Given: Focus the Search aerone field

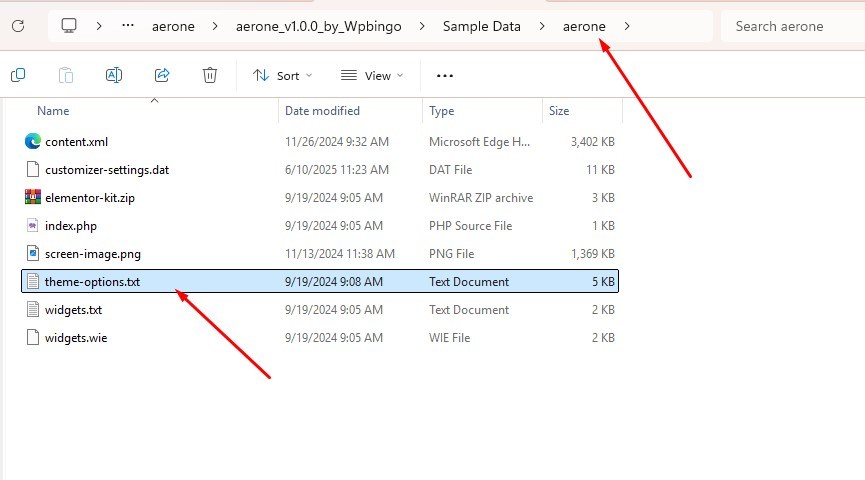Looking at the screenshot, I should (793, 26).
